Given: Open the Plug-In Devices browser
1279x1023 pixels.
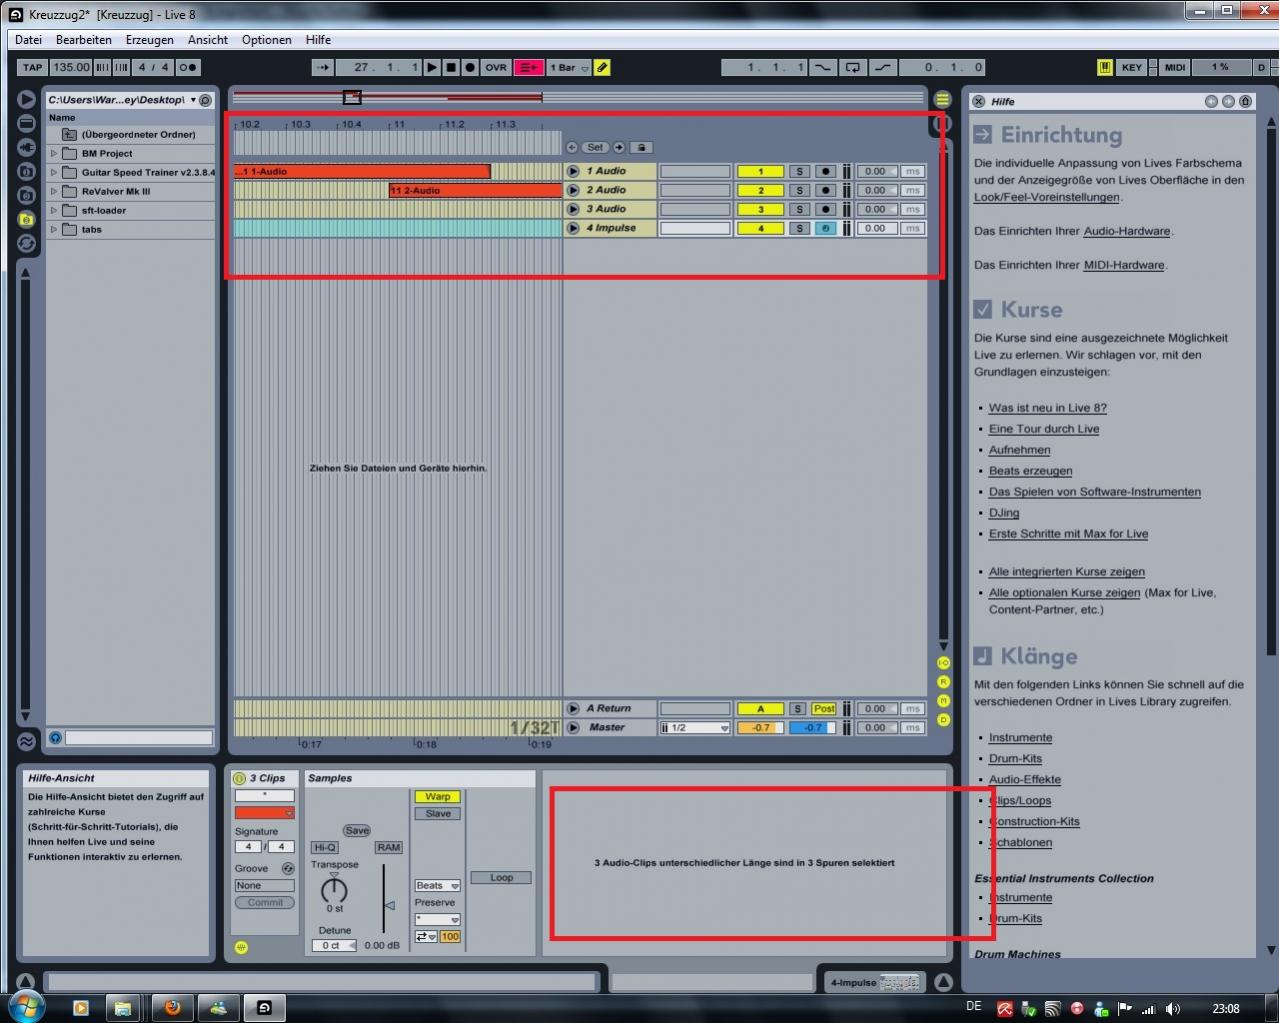Looking at the screenshot, I should (26, 147).
